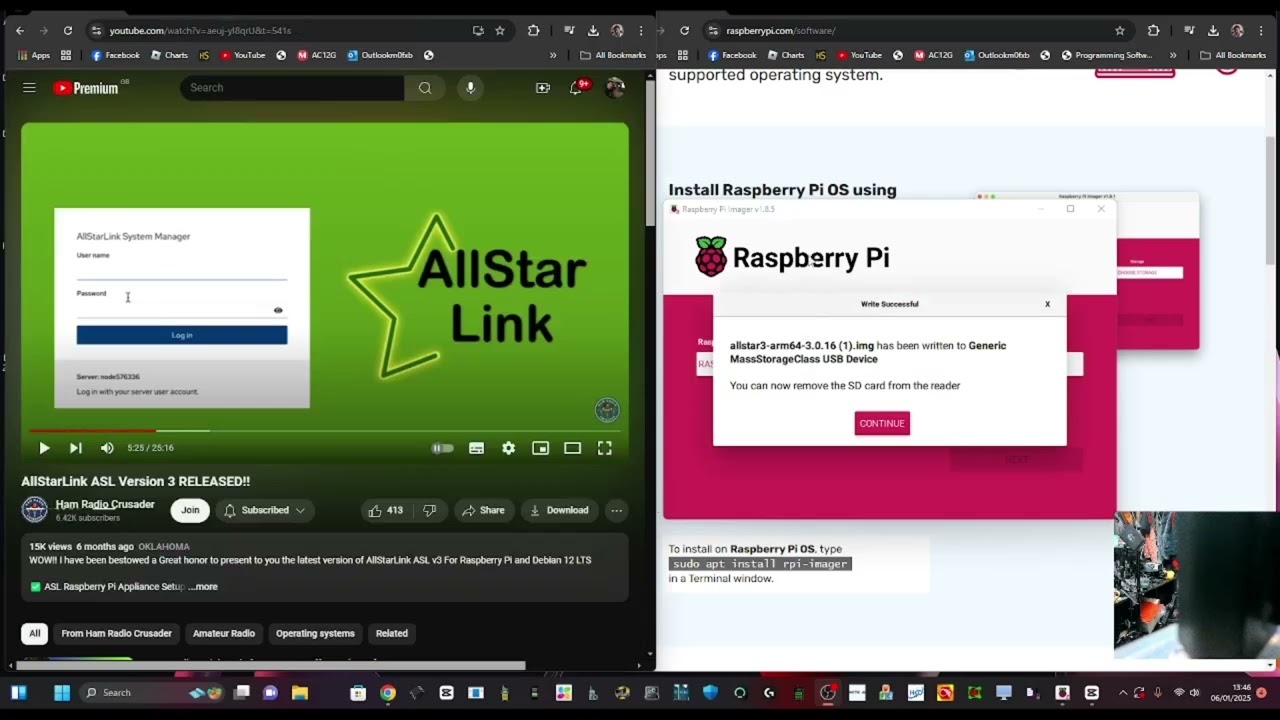This screenshot has width=1280, height=720.
Task: Click Log in button in video frame
Action: (182, 335)
